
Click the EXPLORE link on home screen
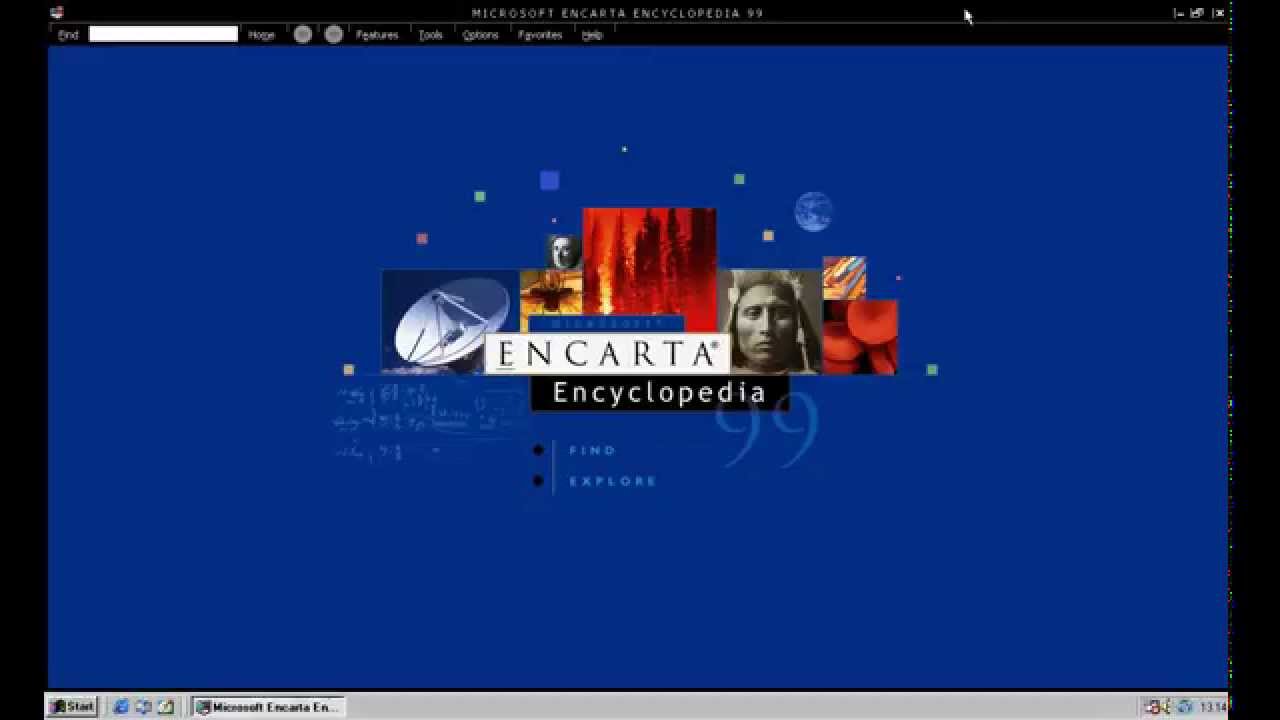(x=613, y=482)
